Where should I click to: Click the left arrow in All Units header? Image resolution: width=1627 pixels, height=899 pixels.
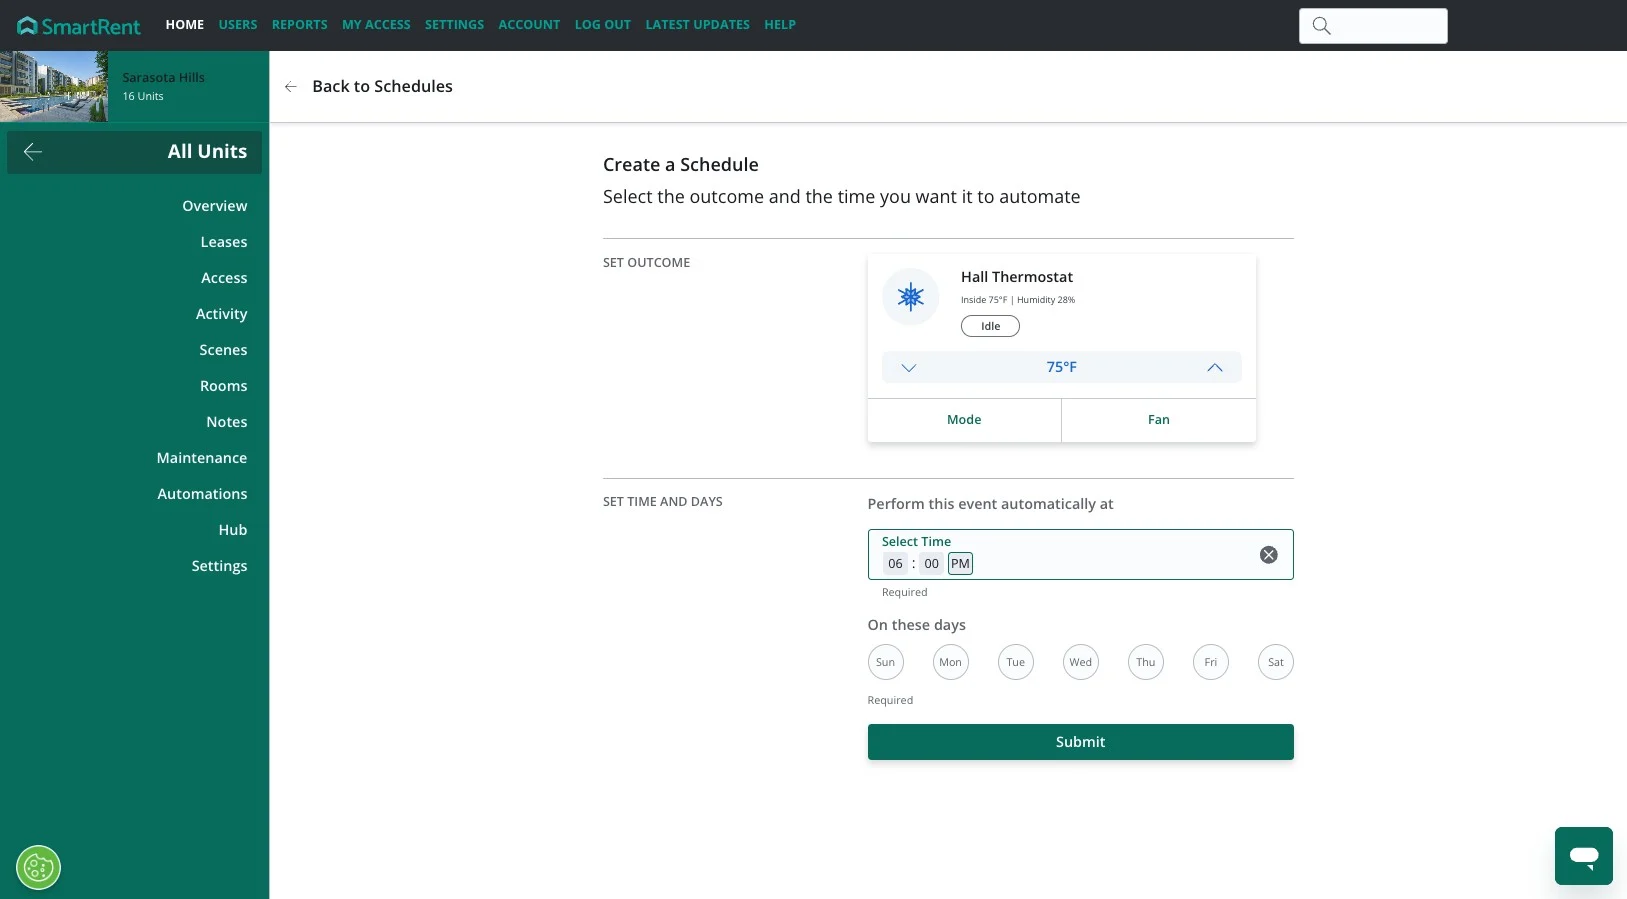[x=32, y=152]
